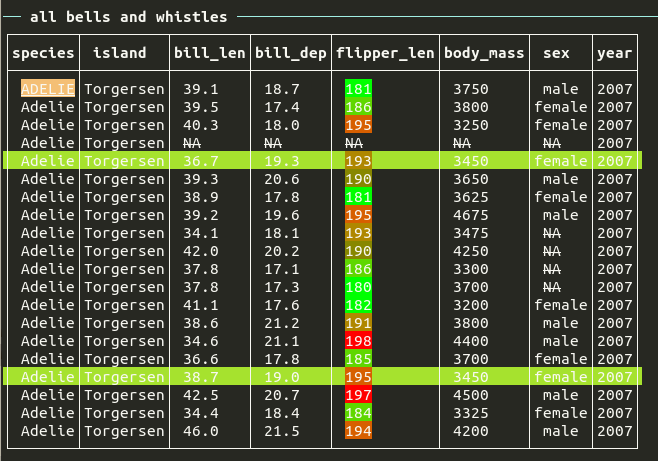Click the body_mass column header
Image resolution: width=658 pixels, height=461 pixels.
point(484,53)
